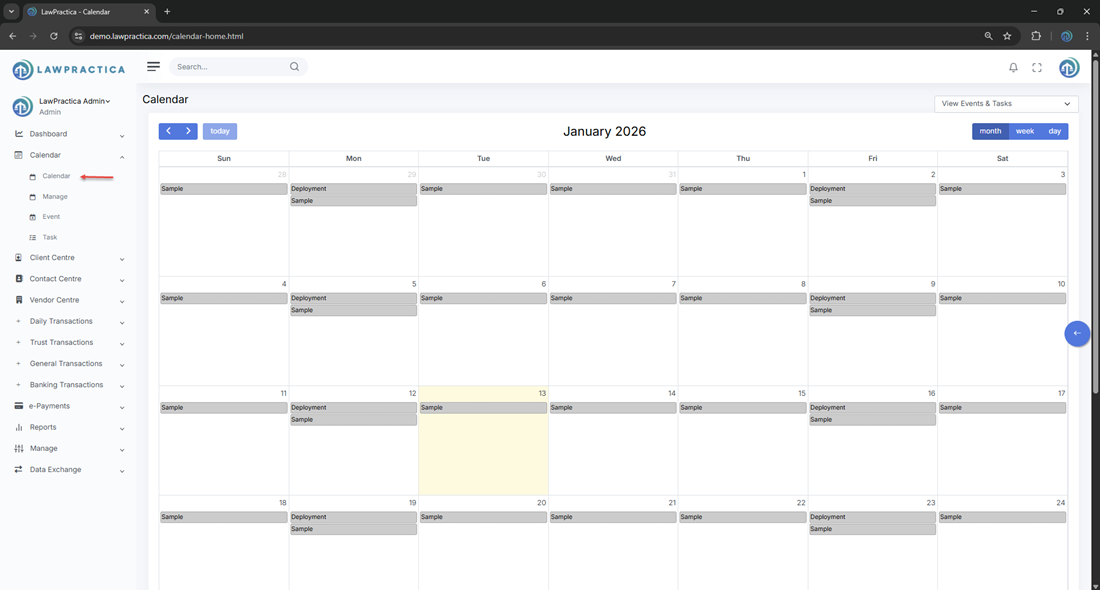The width and height of the screenshot is (1100, 590).
Task: Click the notification bell icon
Action: pyautogui.click(x=1013, y=67)
